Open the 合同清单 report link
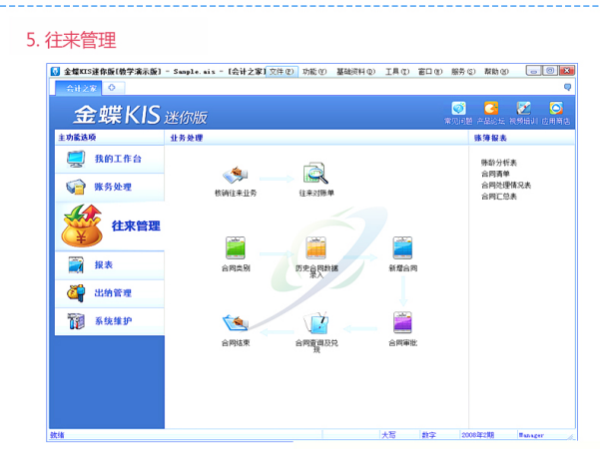The width and height of the screenshot is (600, 450). point(495,174)
